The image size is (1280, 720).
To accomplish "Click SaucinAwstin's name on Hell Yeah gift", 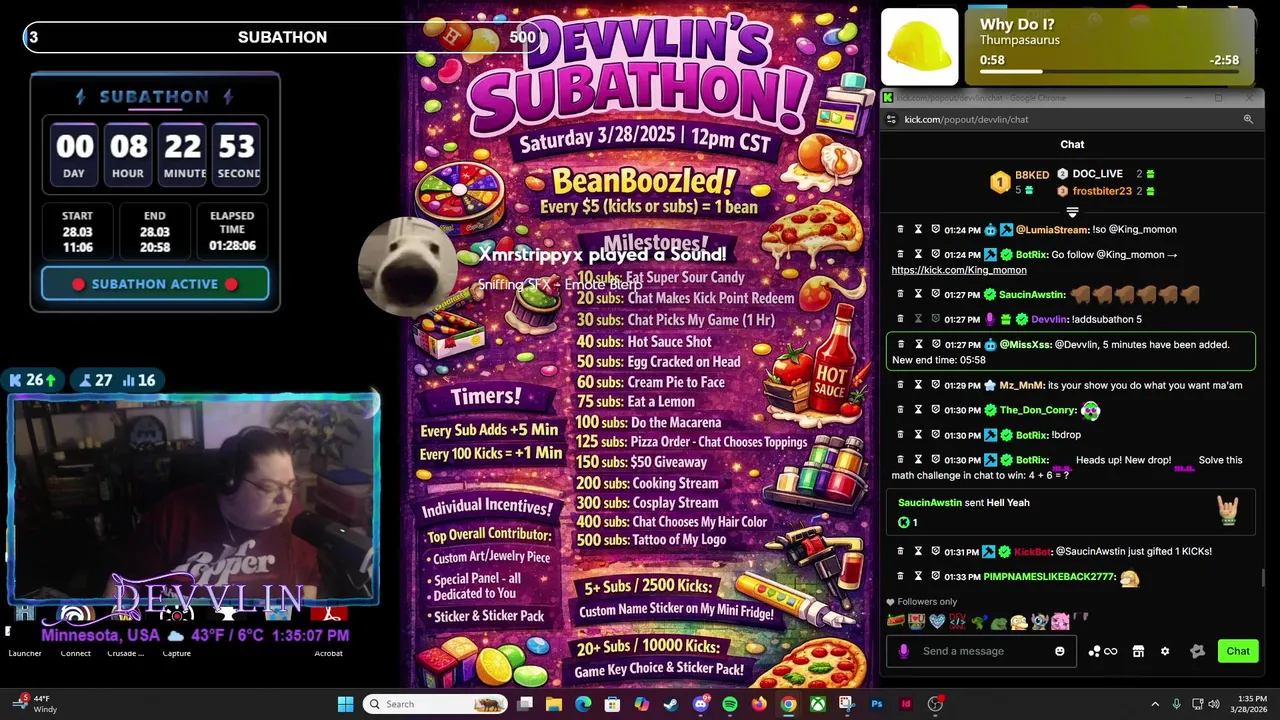I will click(929, 503).
